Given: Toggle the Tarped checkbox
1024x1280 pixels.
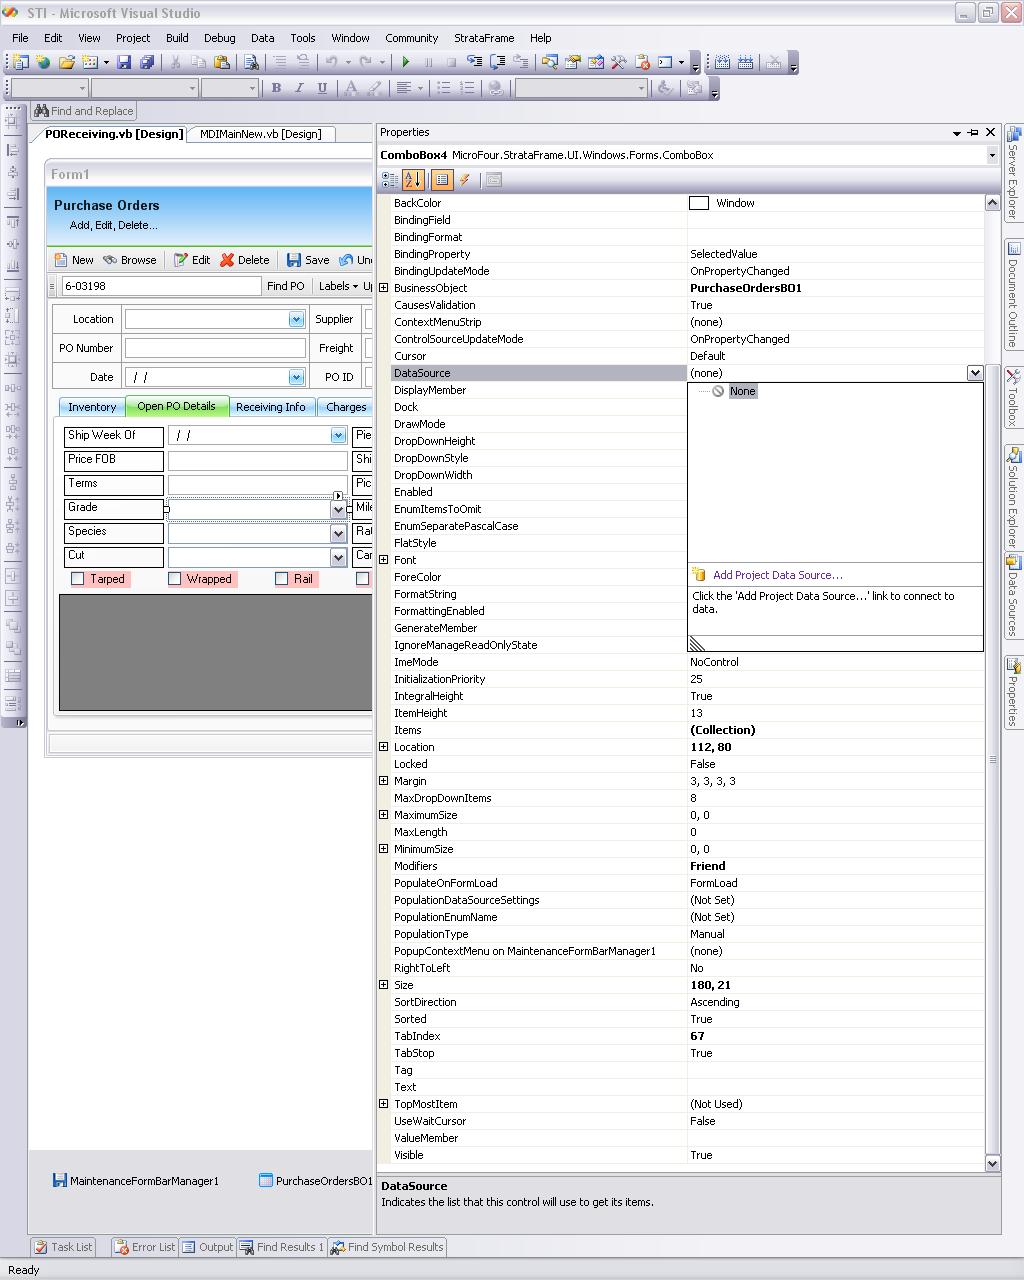Looking at the screenshot, I should 78,579.
